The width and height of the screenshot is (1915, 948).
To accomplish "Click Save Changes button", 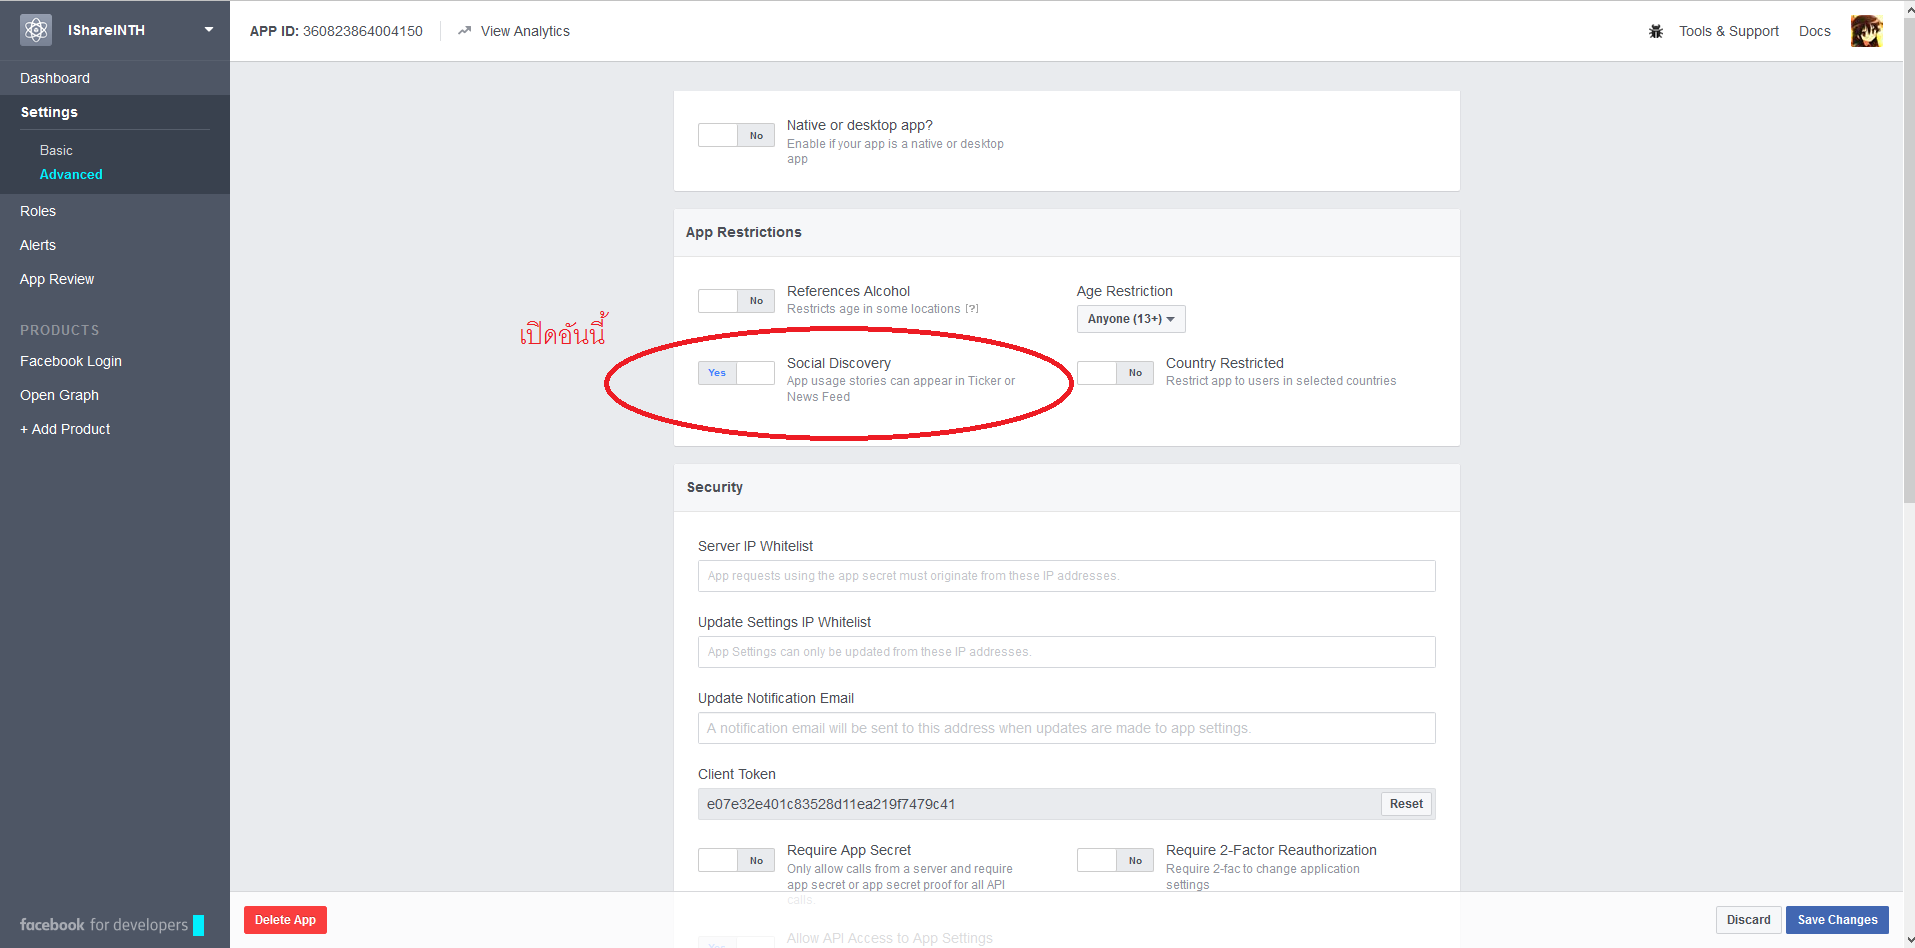I will pyautogui.click(x=1837, y=920).
